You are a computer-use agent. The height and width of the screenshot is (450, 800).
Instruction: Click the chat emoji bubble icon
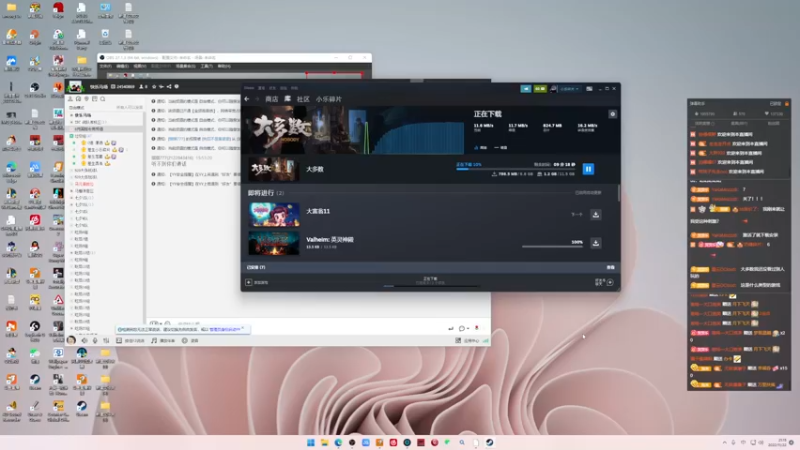point(462,329)
